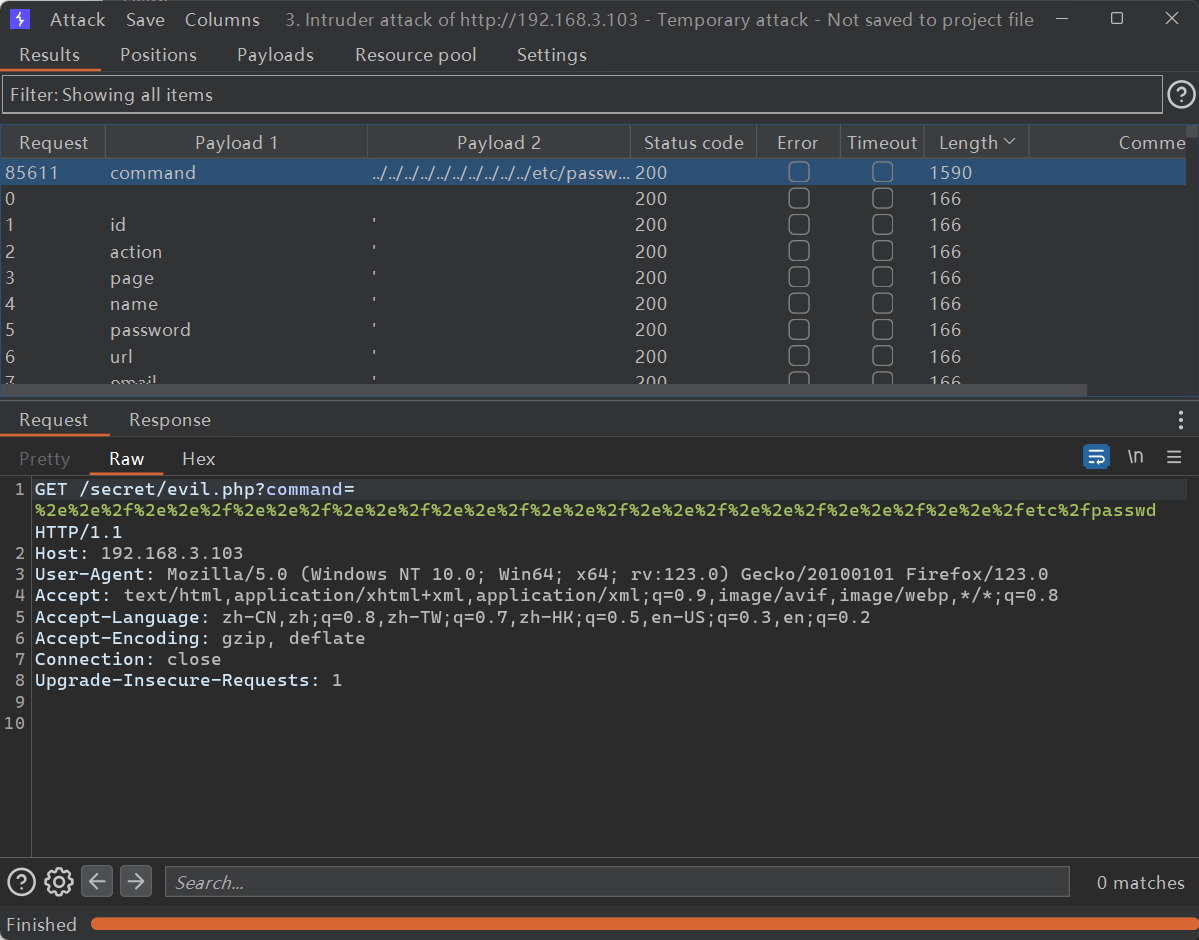Toggle the show non-printable characters icon
The image size is (1199, 940).
(1135, 458)
